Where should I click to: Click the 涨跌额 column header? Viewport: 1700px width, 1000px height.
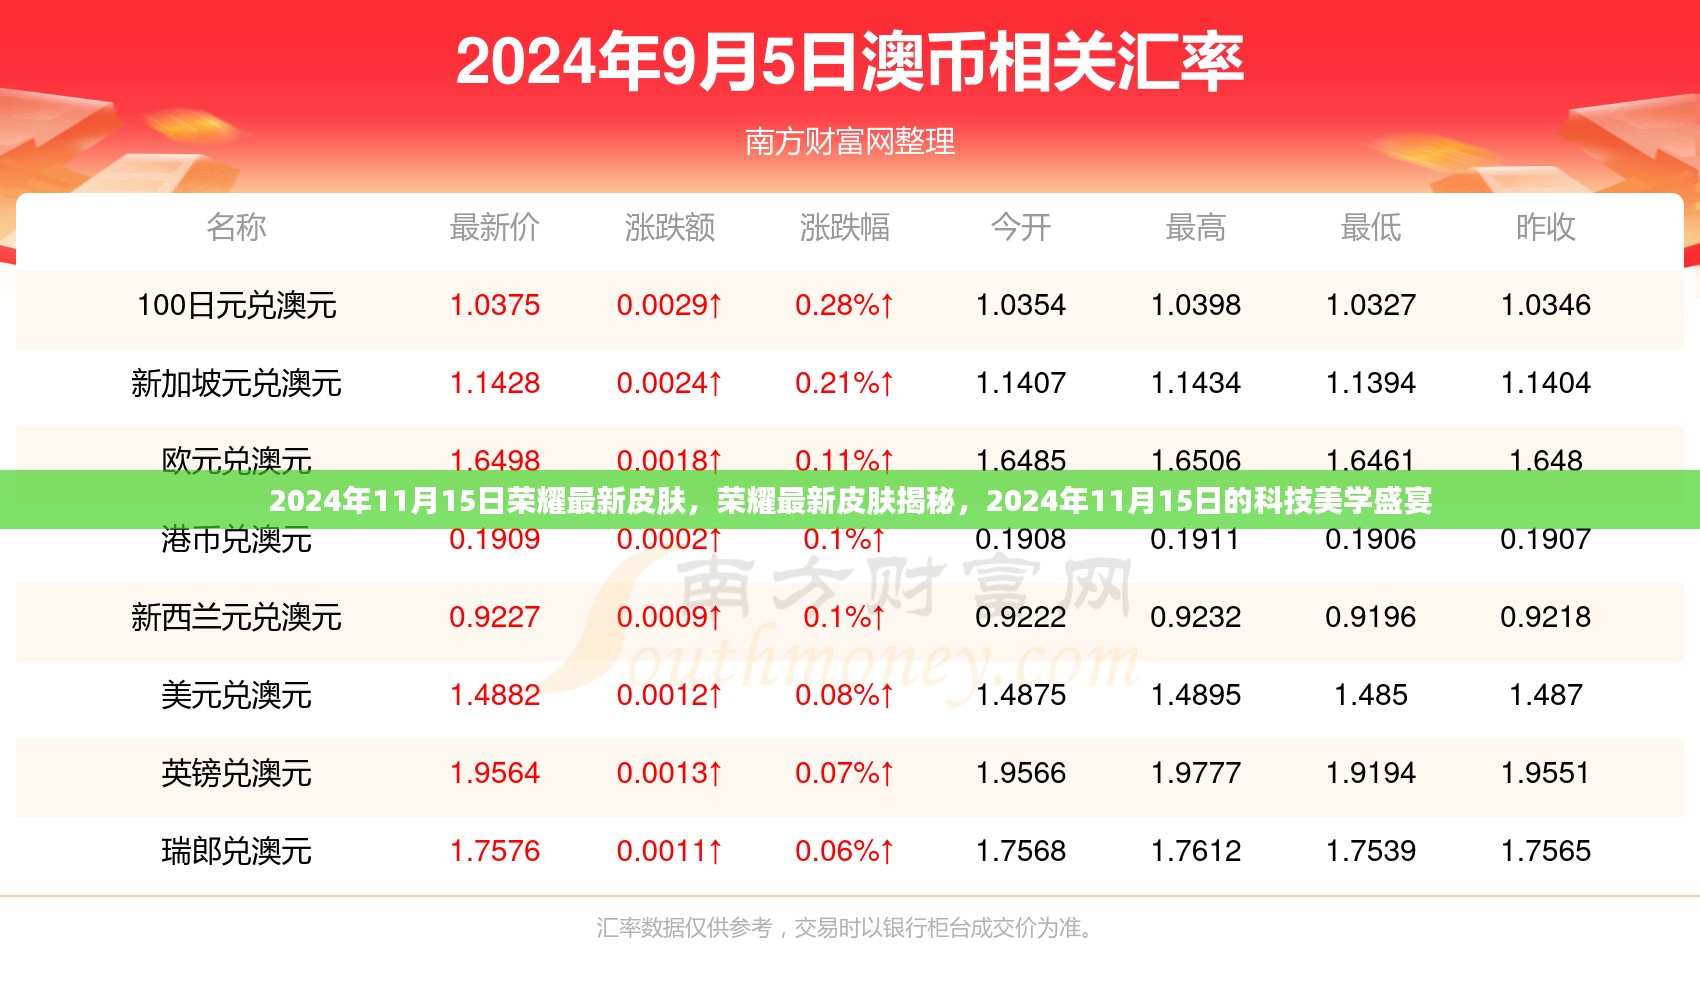670,227
